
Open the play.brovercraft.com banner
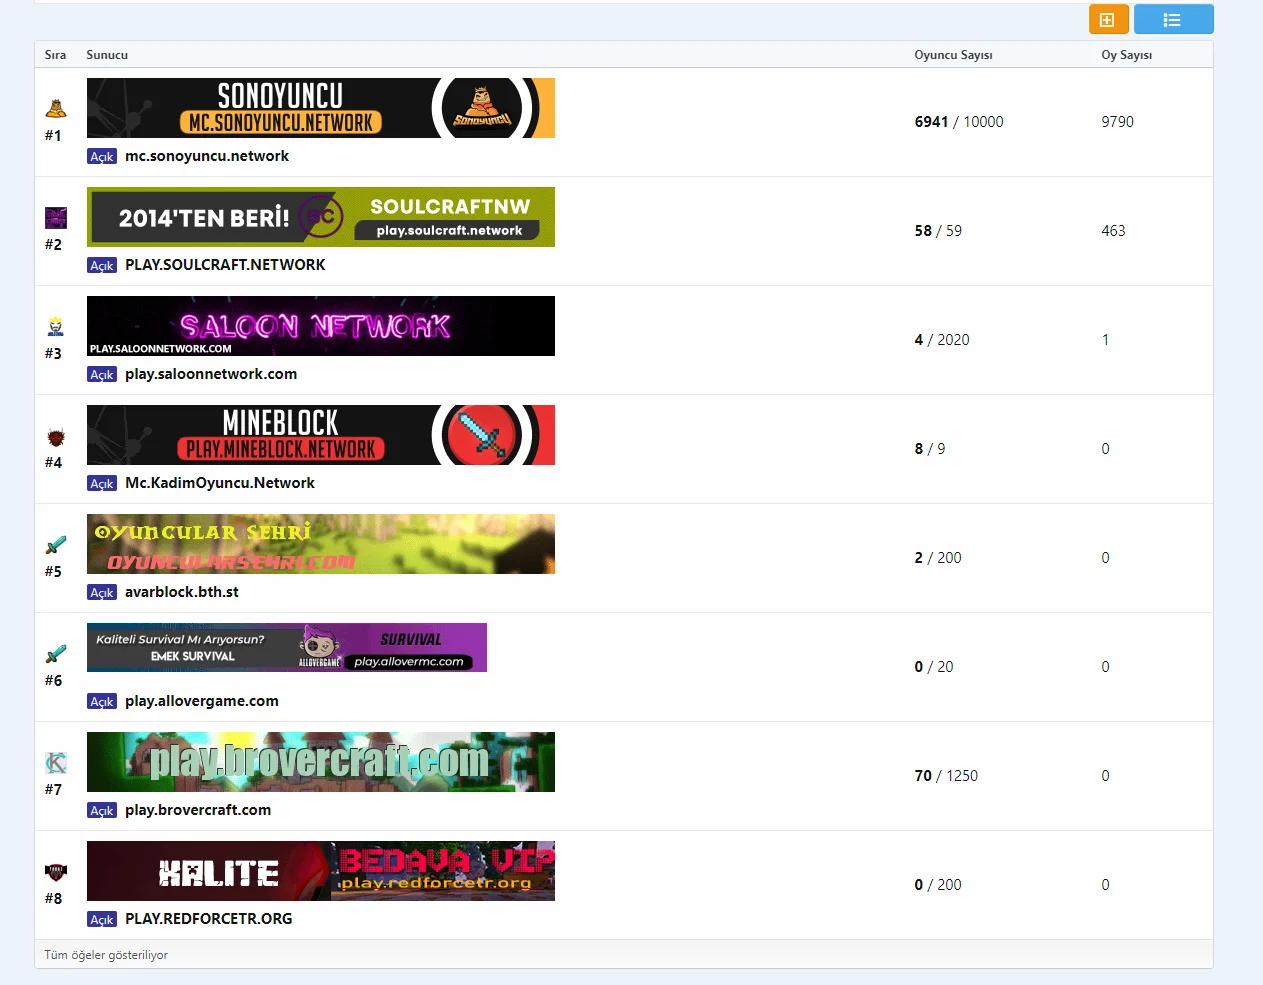[x=320, y=762]
